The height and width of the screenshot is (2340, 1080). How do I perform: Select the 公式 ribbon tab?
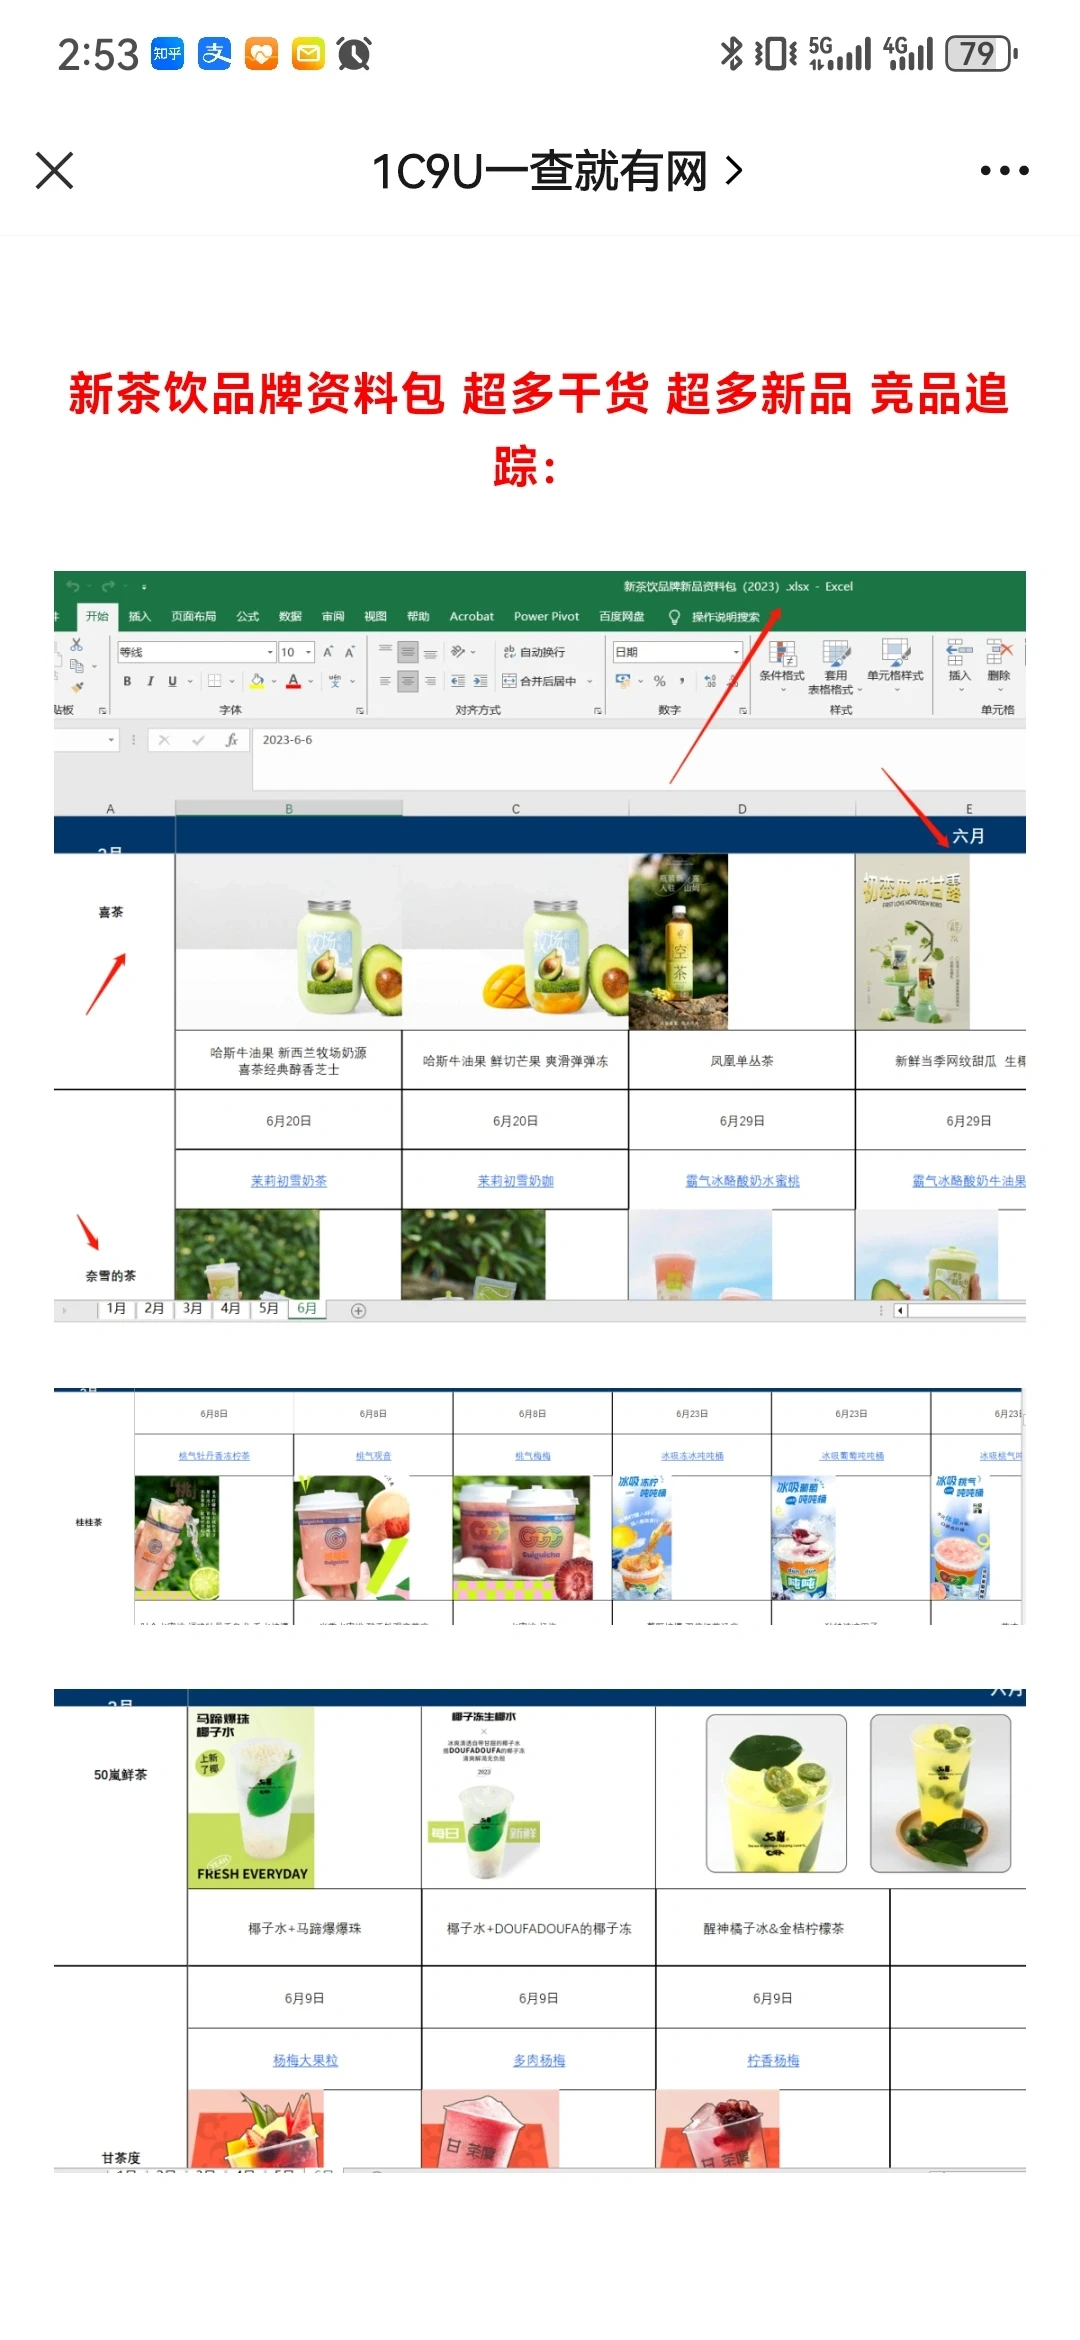point(247,616)
